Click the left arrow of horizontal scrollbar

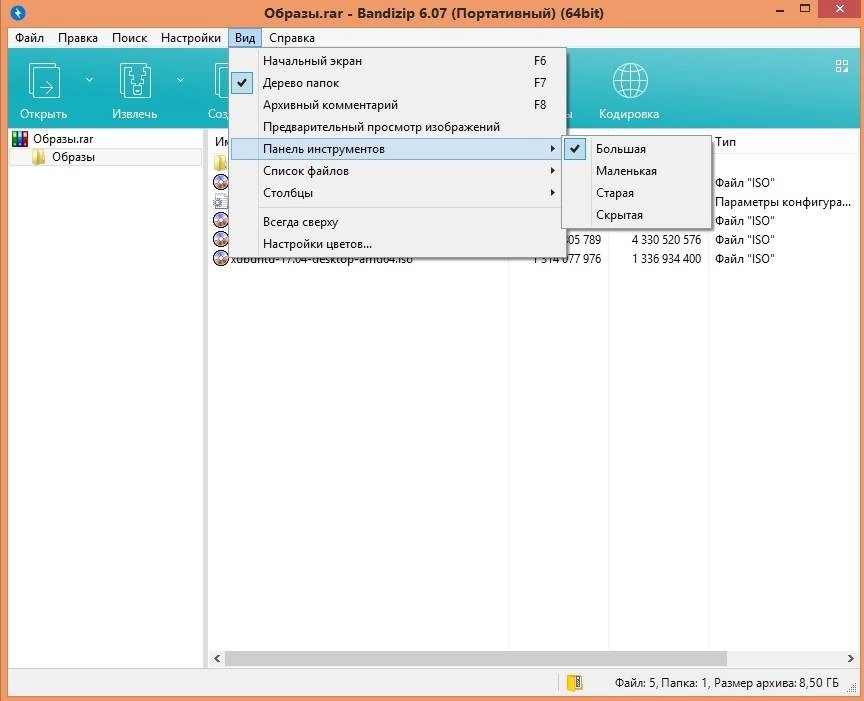tap(217, 658)
